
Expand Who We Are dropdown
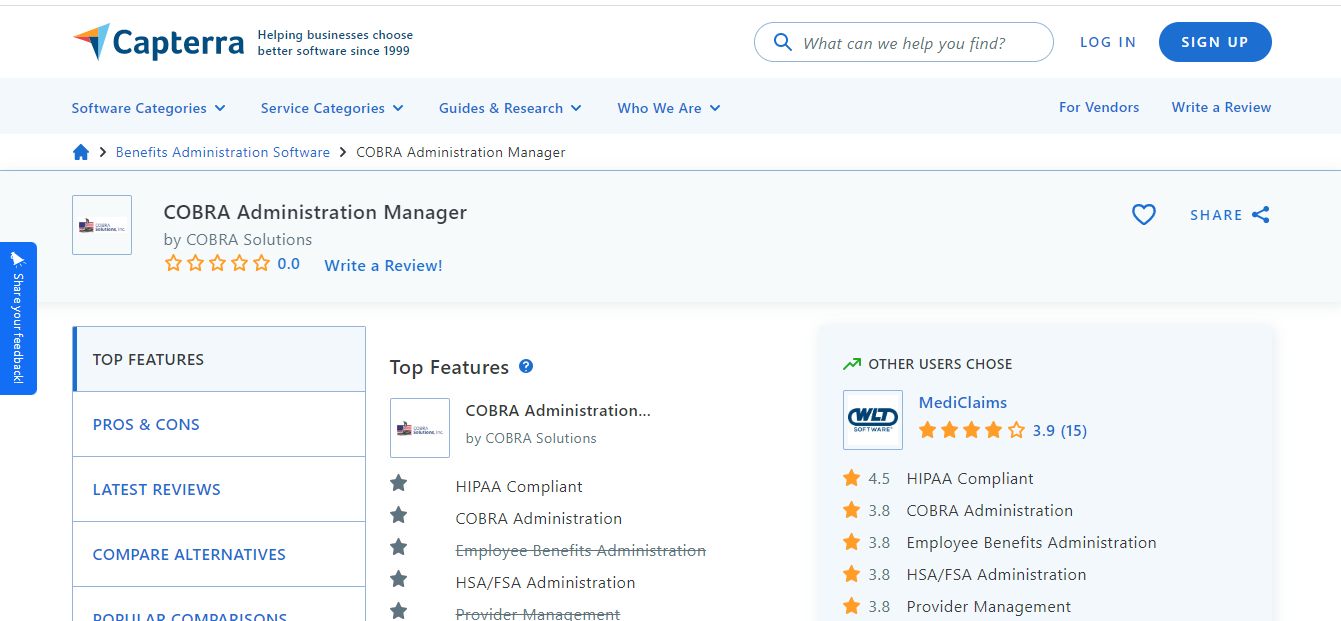pyautogui.click(x=669, y=108)
